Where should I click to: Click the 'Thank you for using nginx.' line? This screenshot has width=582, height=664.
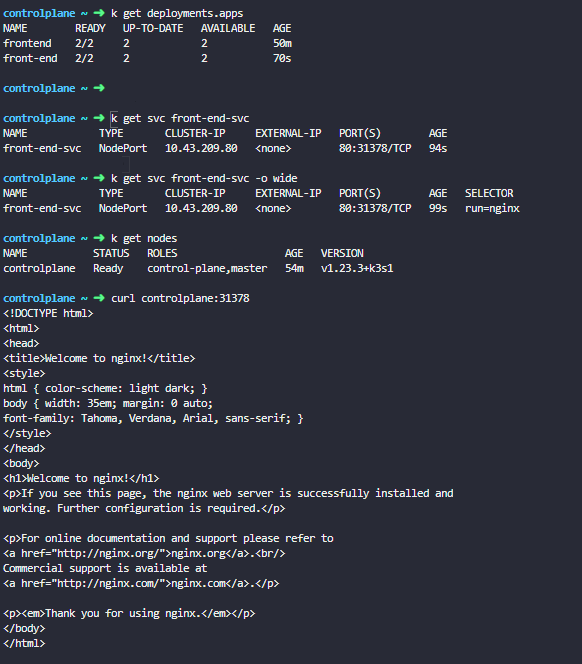coord(129,614)
